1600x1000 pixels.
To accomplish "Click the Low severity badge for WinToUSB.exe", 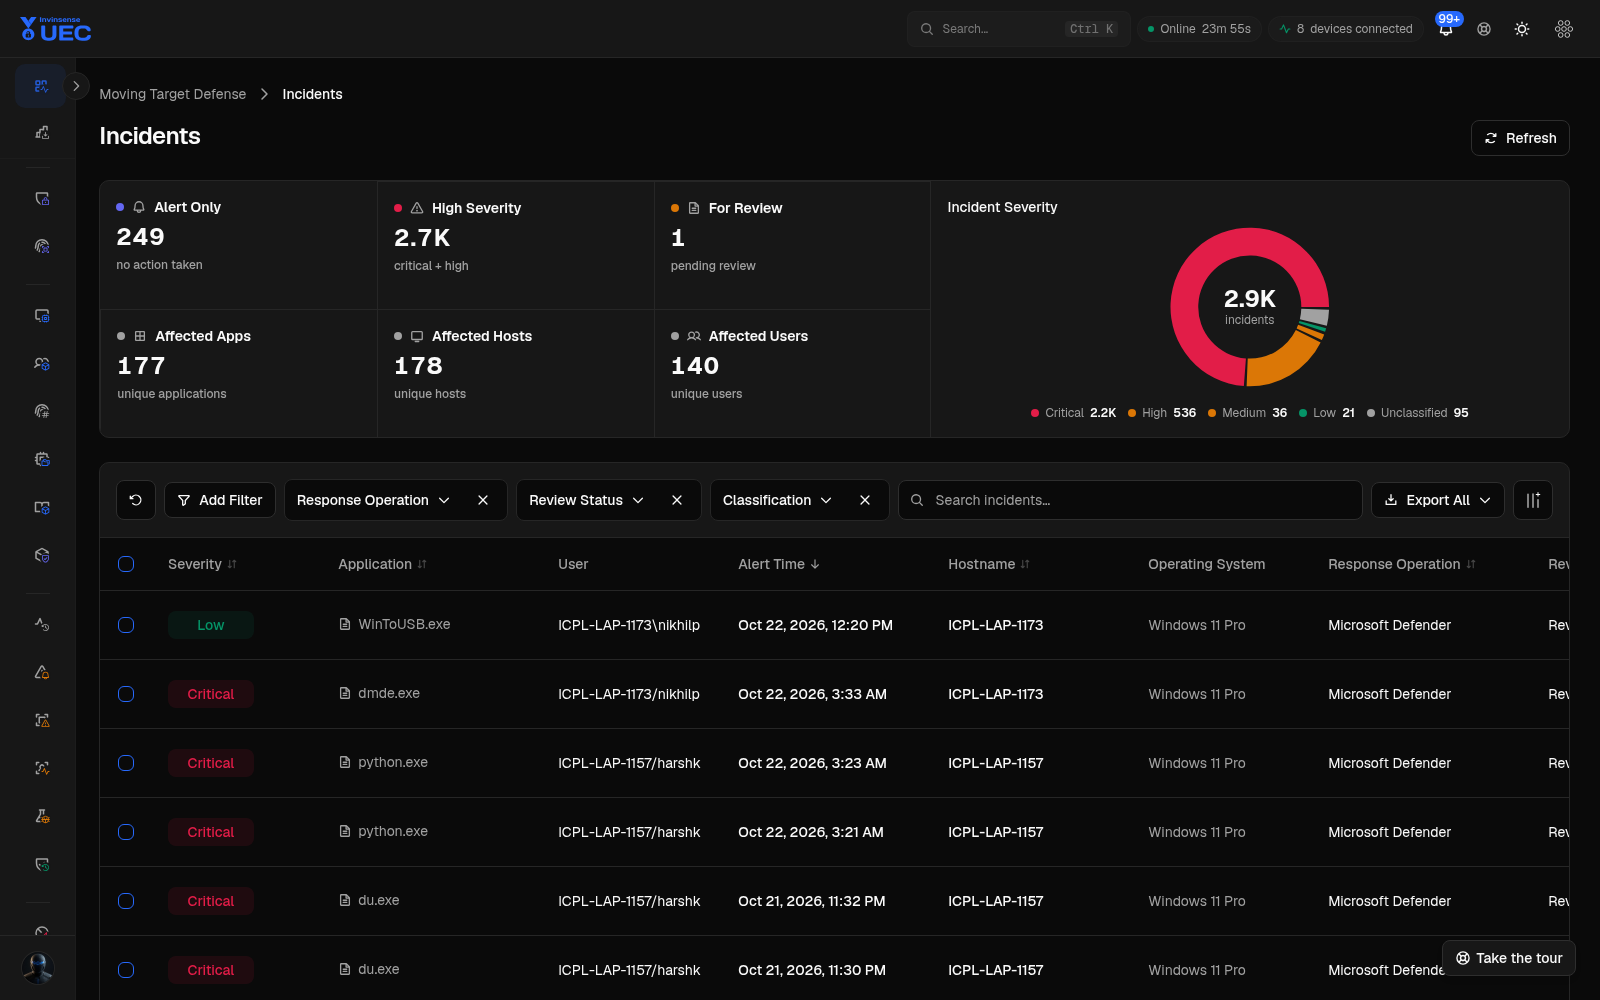I will click(x=211, y=625).
